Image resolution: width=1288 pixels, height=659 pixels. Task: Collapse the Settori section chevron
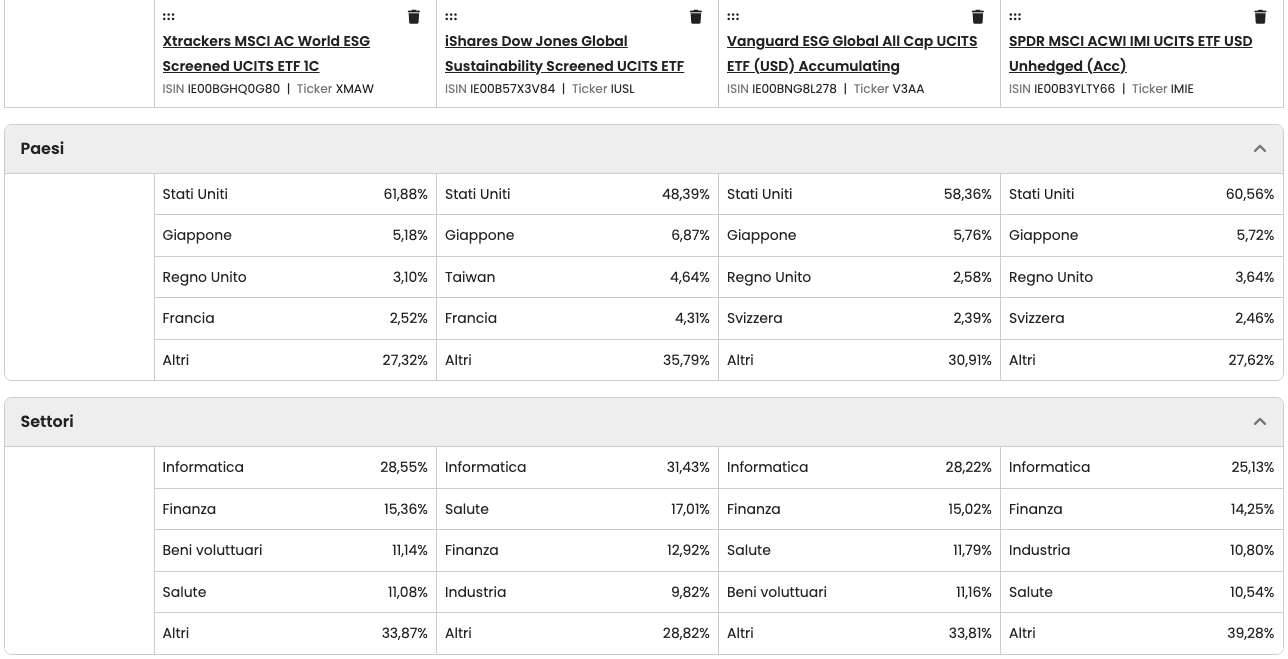pyautogui.click(x=1259, y=422)
